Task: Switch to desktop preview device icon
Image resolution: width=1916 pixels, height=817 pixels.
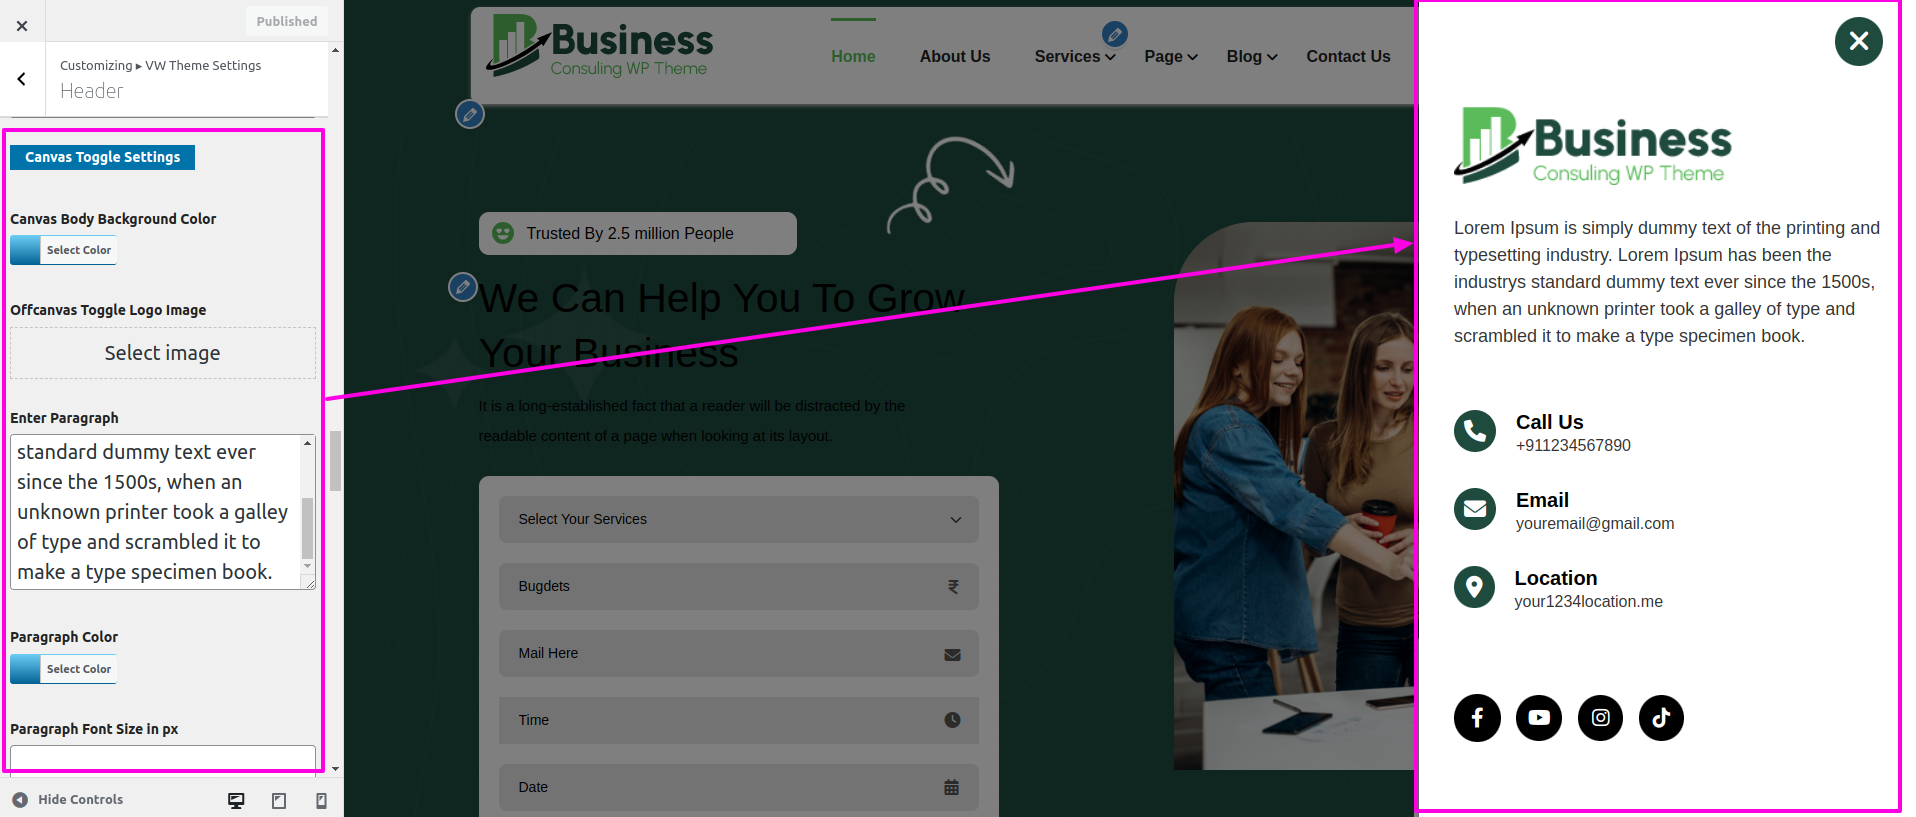Action: click(x=236, y=800)
